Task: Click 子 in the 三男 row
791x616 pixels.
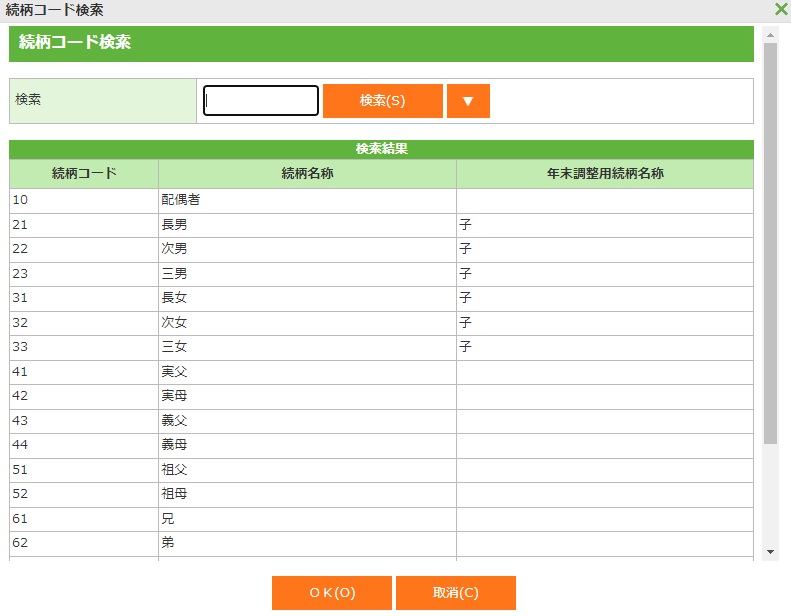Action: pos(605,274)
